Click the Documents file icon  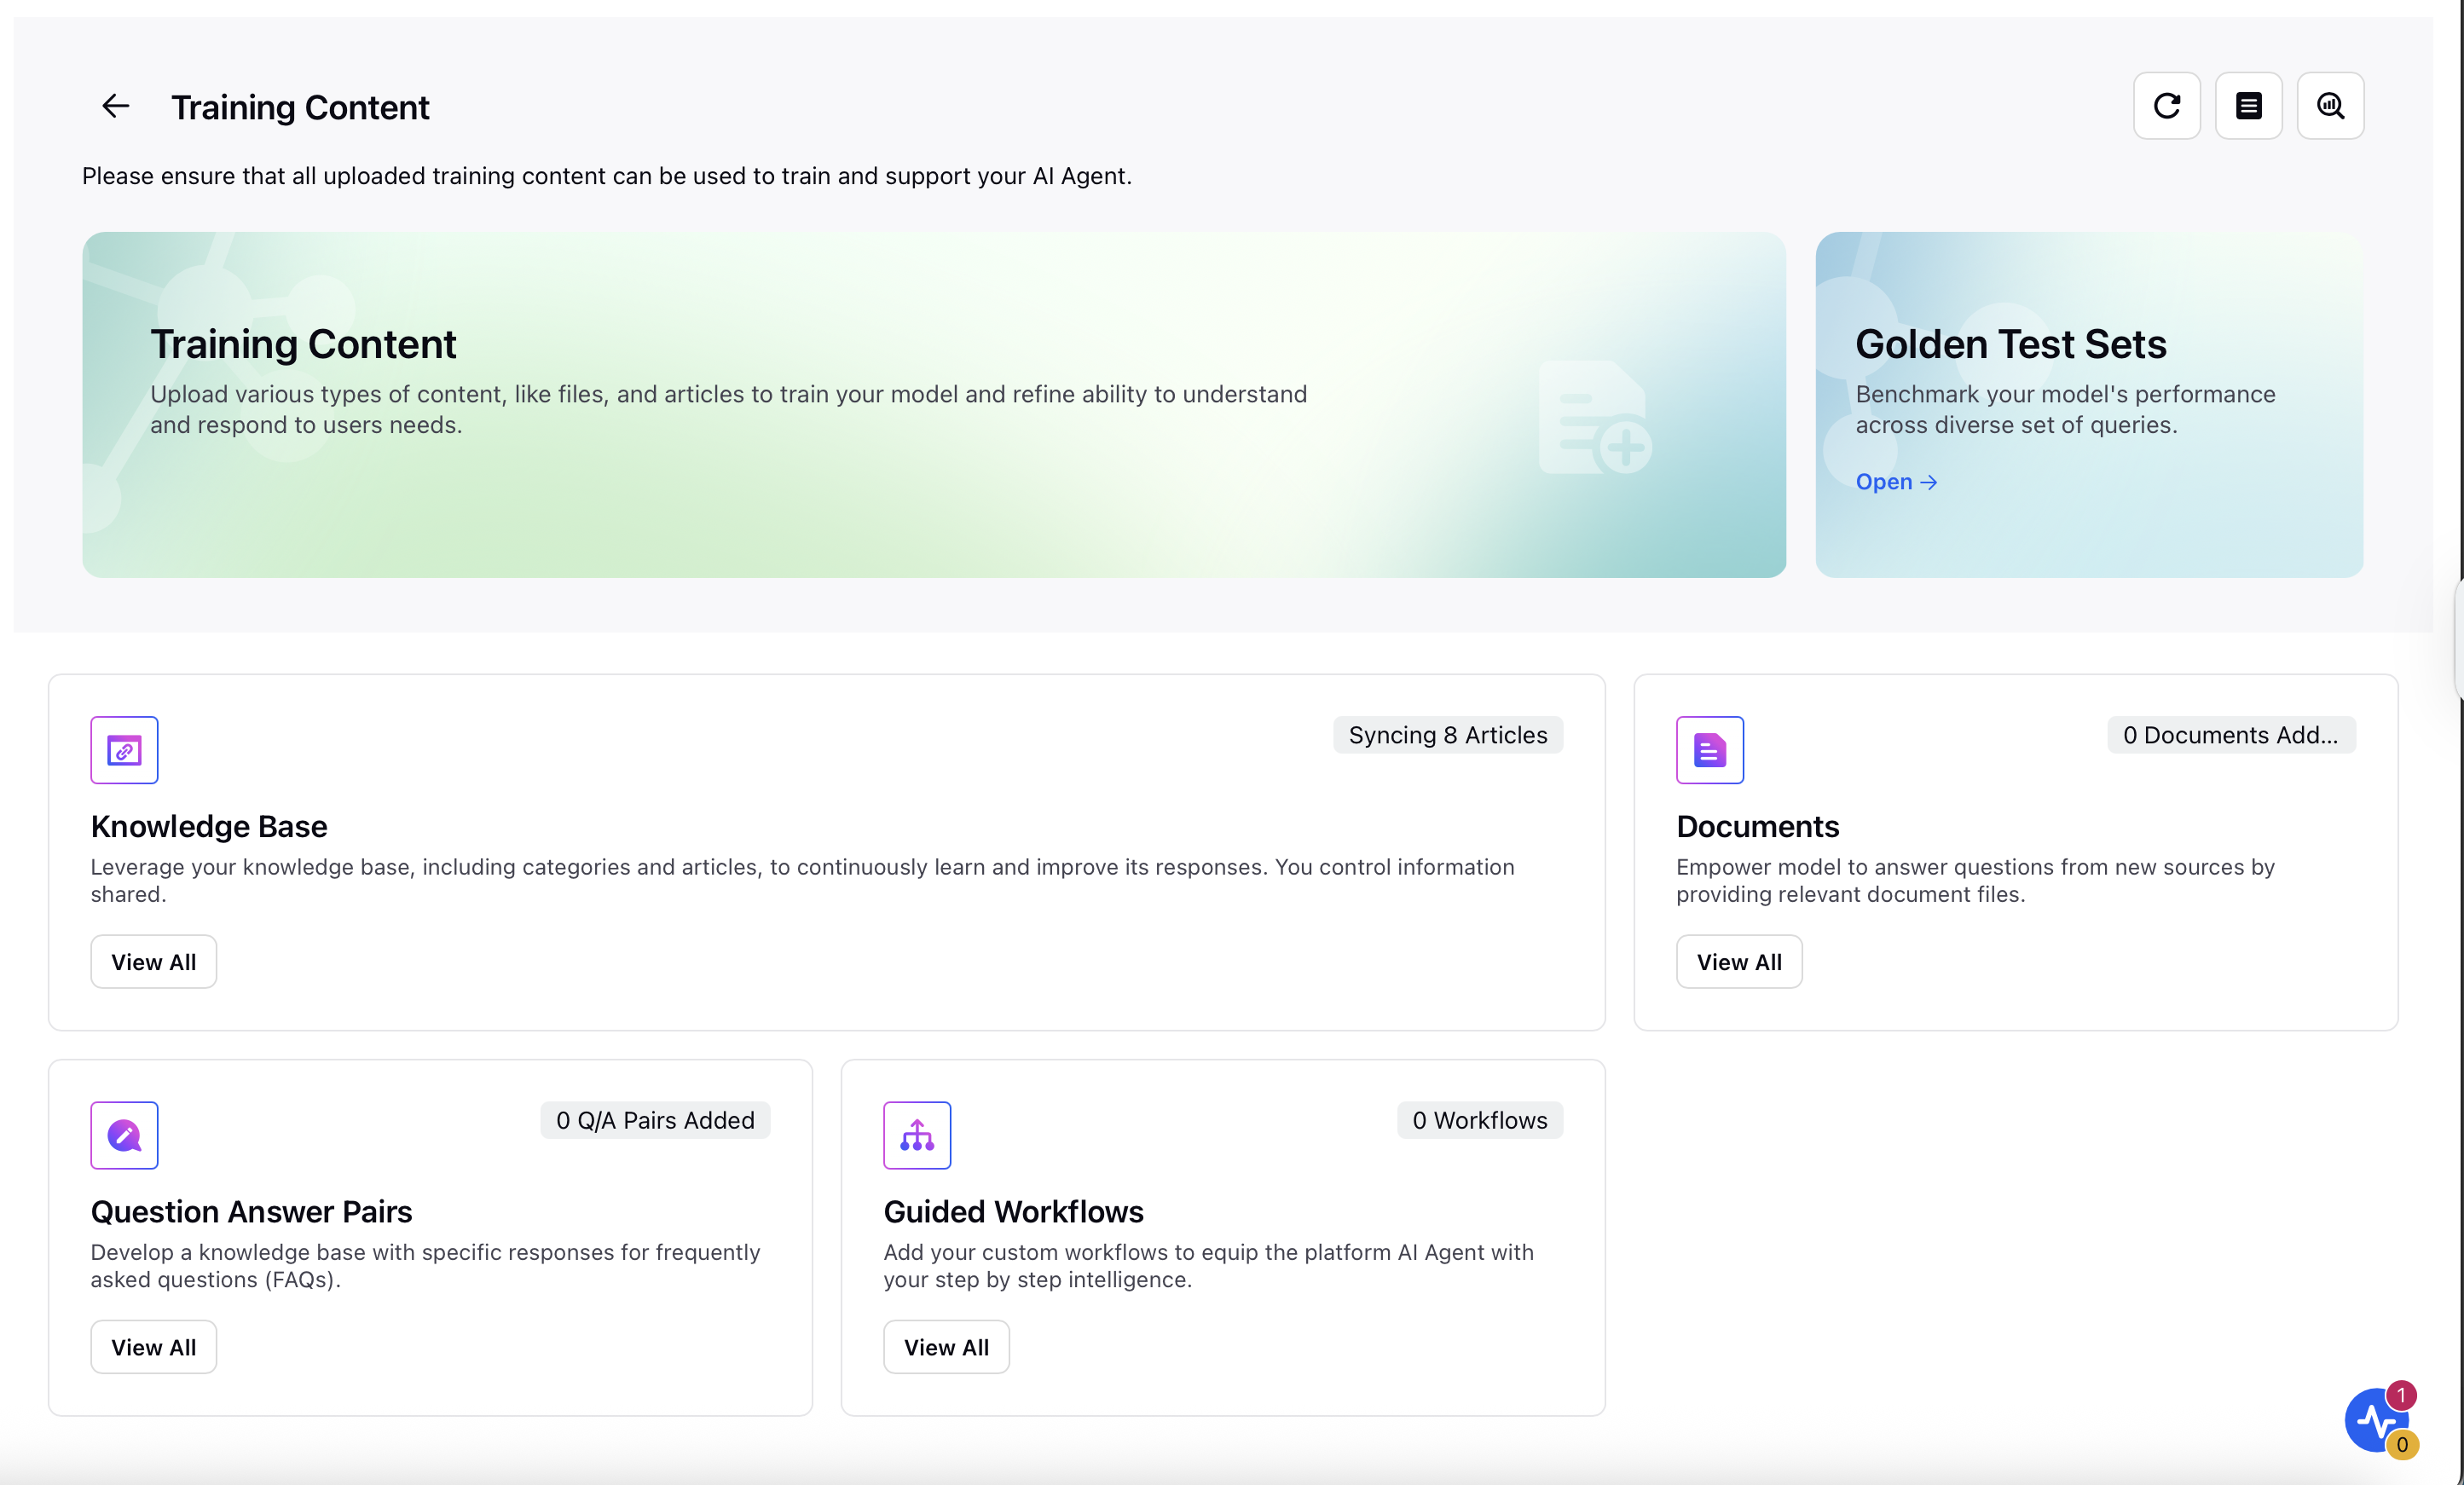[x=1710, y=750]
